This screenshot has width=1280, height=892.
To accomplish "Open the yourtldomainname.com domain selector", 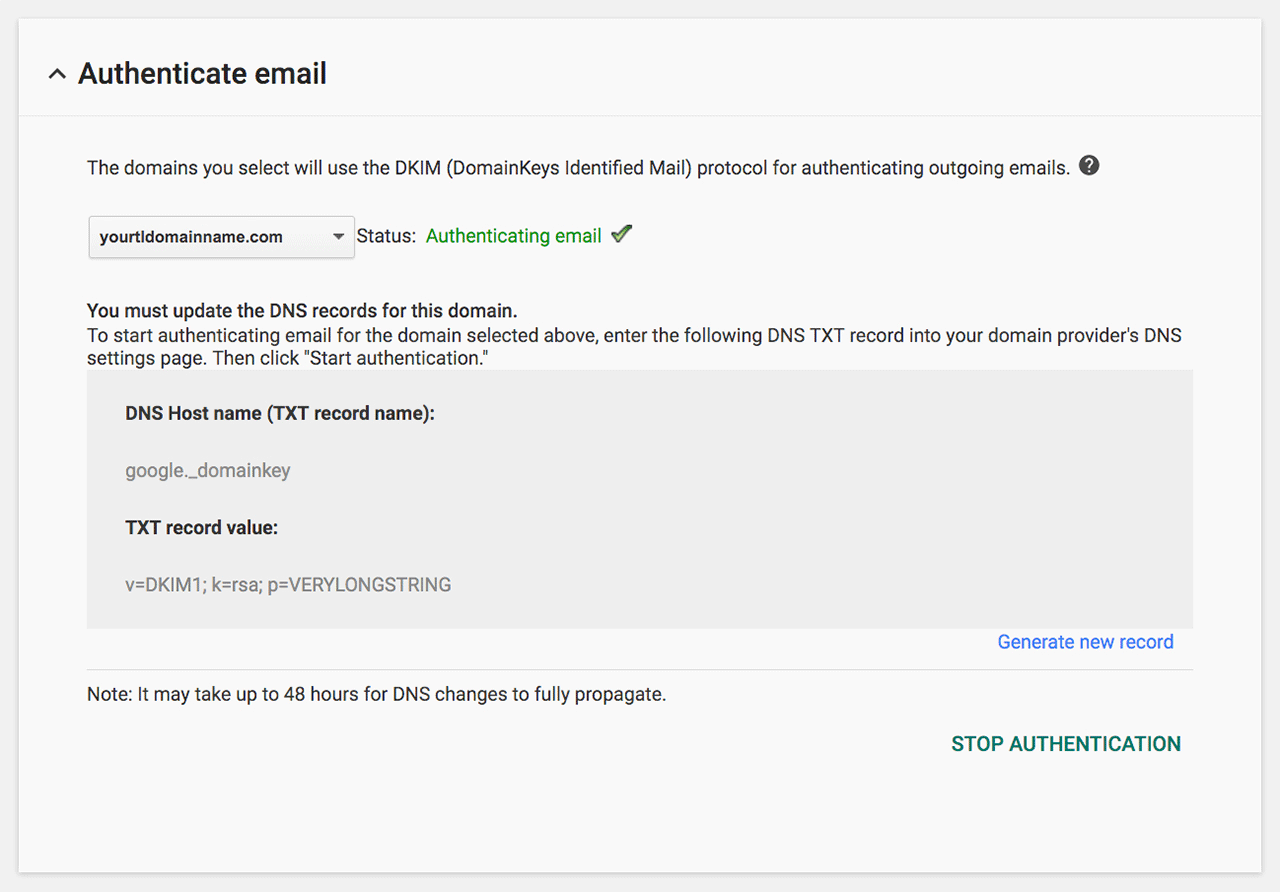I will coord(221,237).
